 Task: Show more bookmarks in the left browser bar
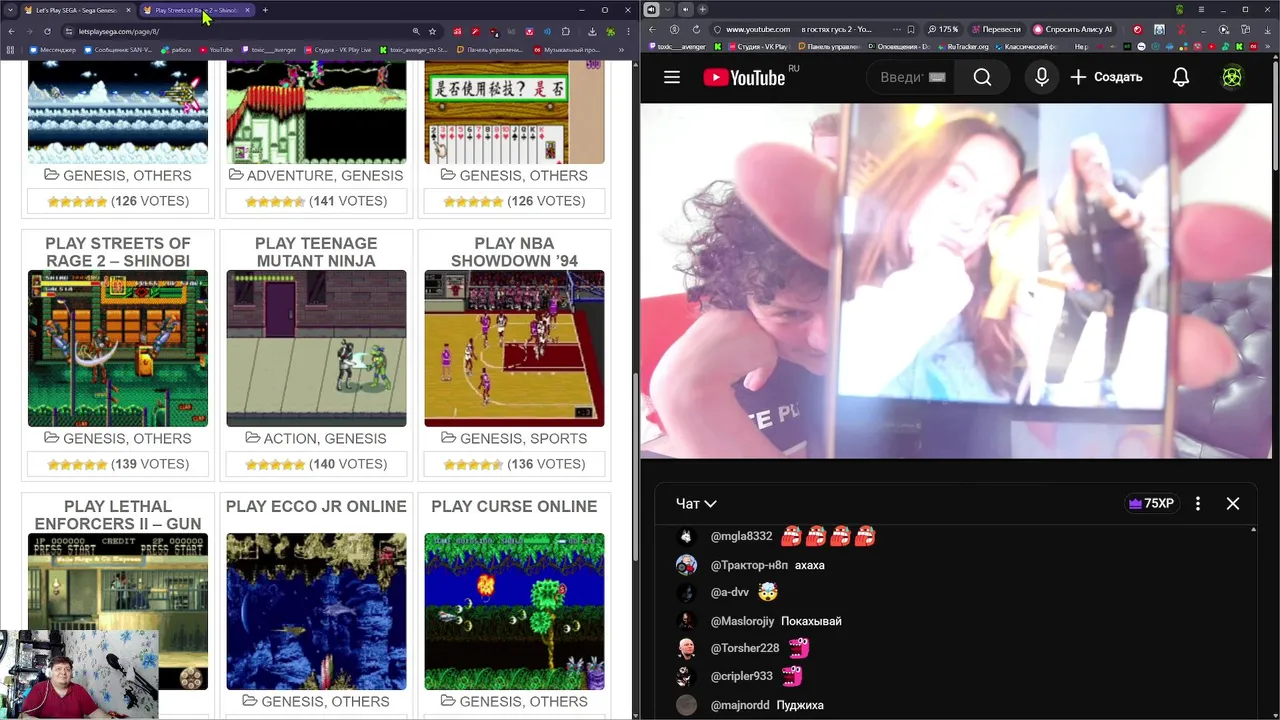621,50
